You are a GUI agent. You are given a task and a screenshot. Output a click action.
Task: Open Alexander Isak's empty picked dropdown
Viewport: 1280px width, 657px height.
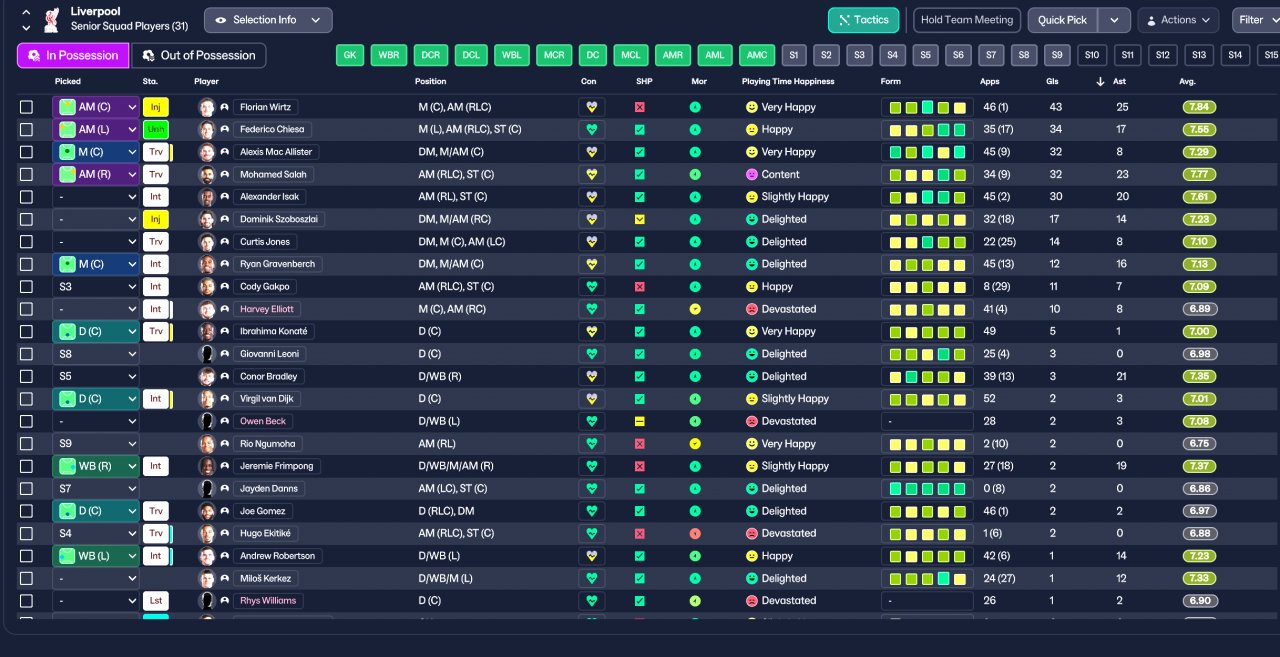click(x=95, y=197)
